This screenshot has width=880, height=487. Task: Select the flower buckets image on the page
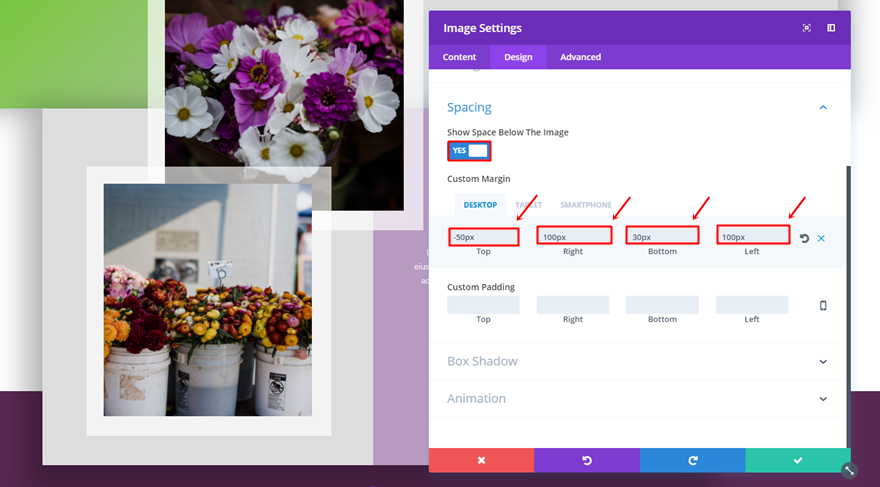pyautogui.click(x=208, y=300)
